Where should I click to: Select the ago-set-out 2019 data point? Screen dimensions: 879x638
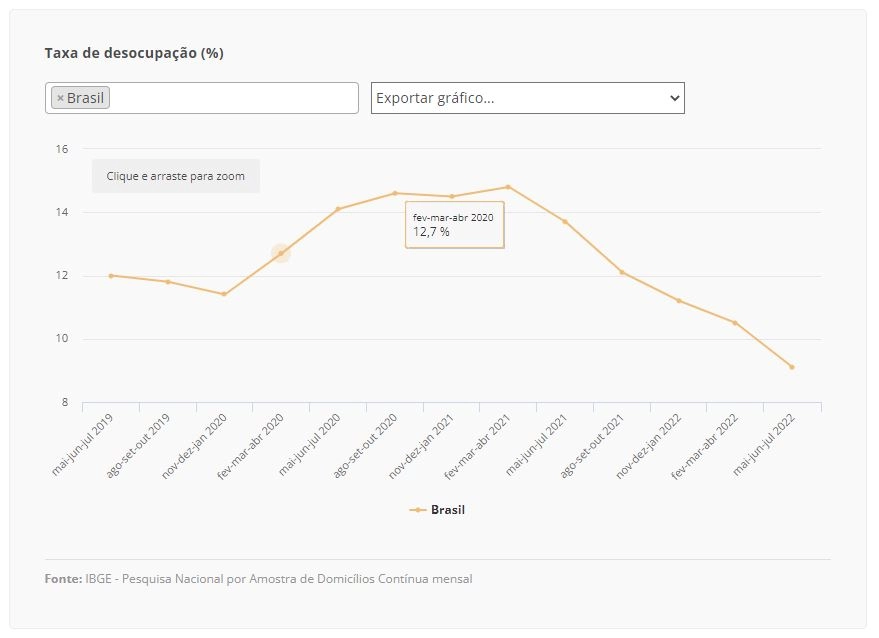168,282
